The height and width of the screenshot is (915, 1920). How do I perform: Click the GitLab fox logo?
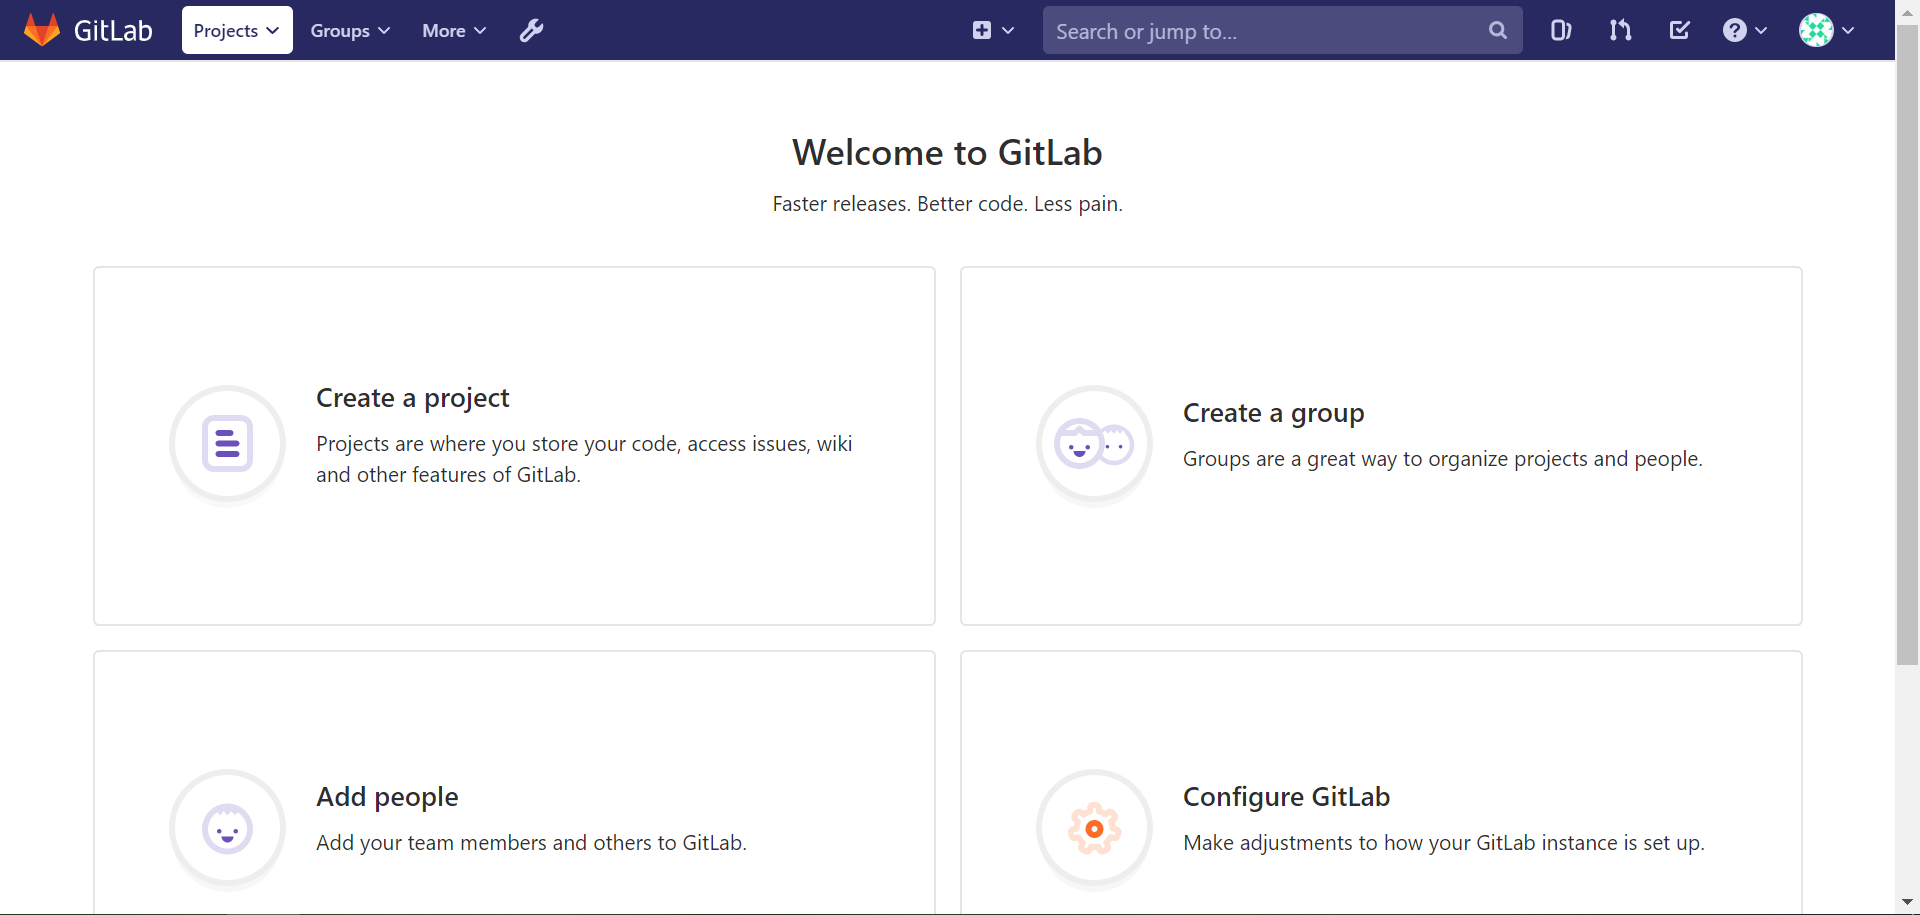[x=42, y=29]
